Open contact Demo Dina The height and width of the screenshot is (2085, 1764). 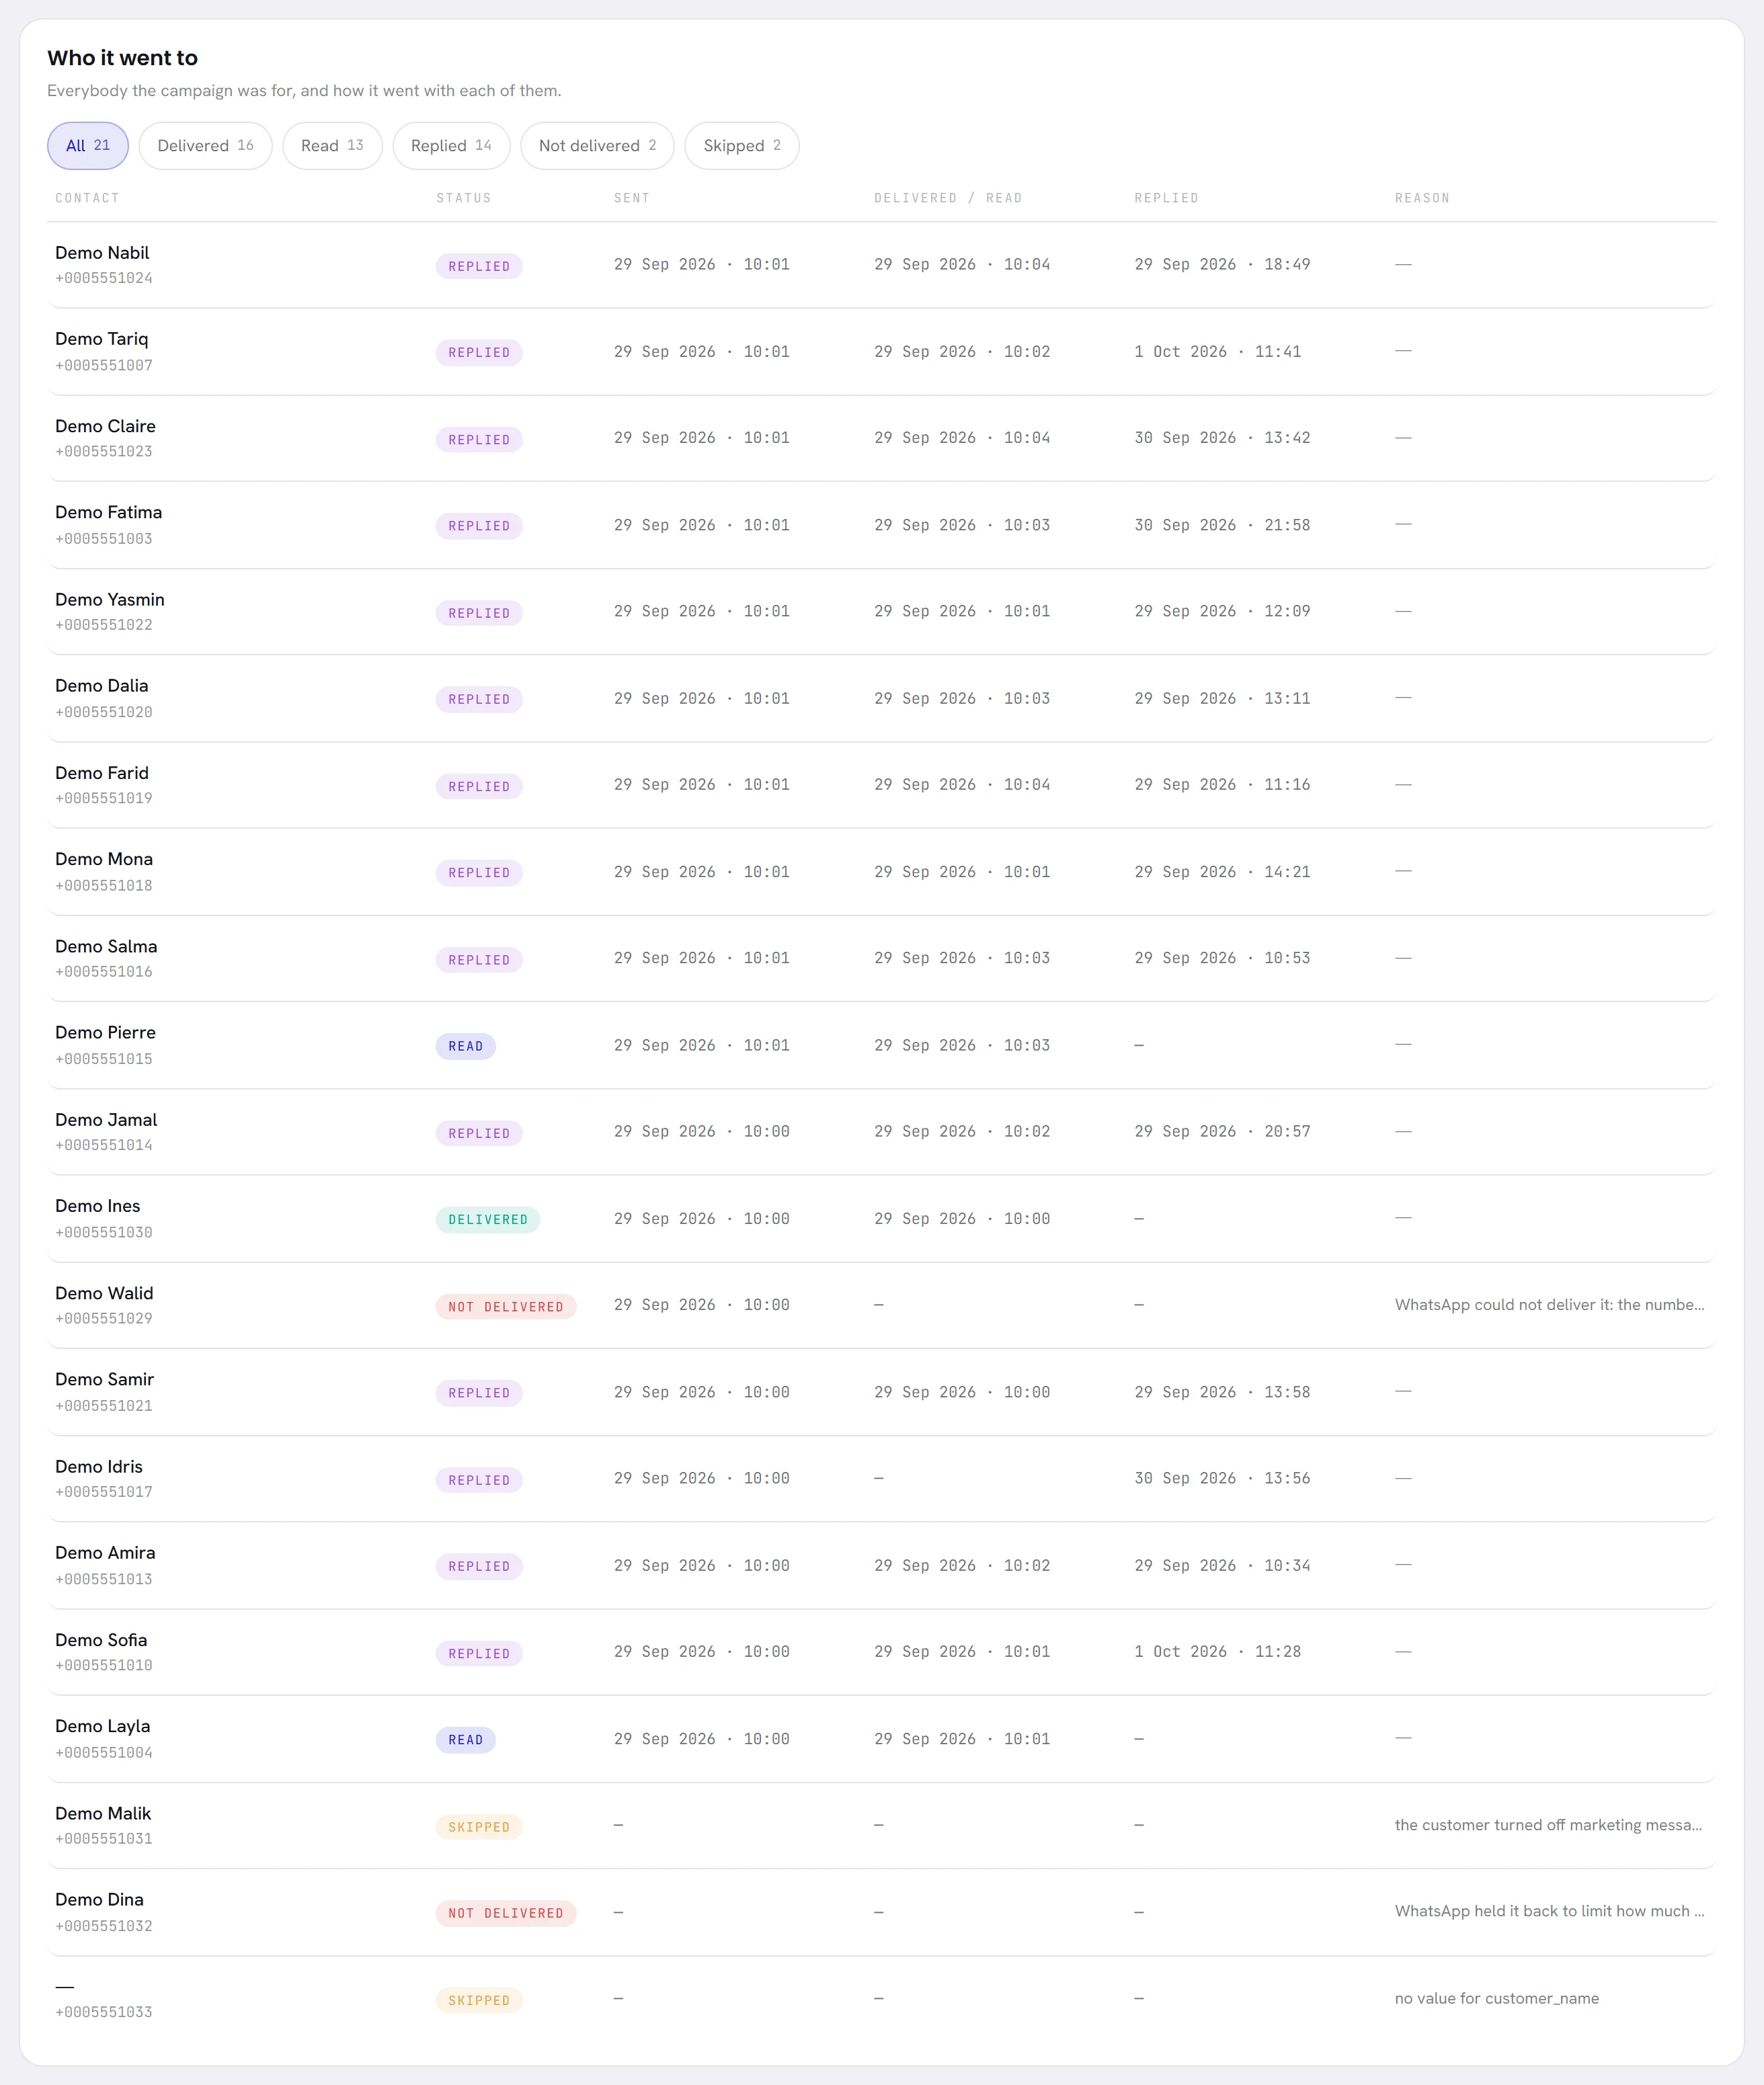pos(99,1900)
